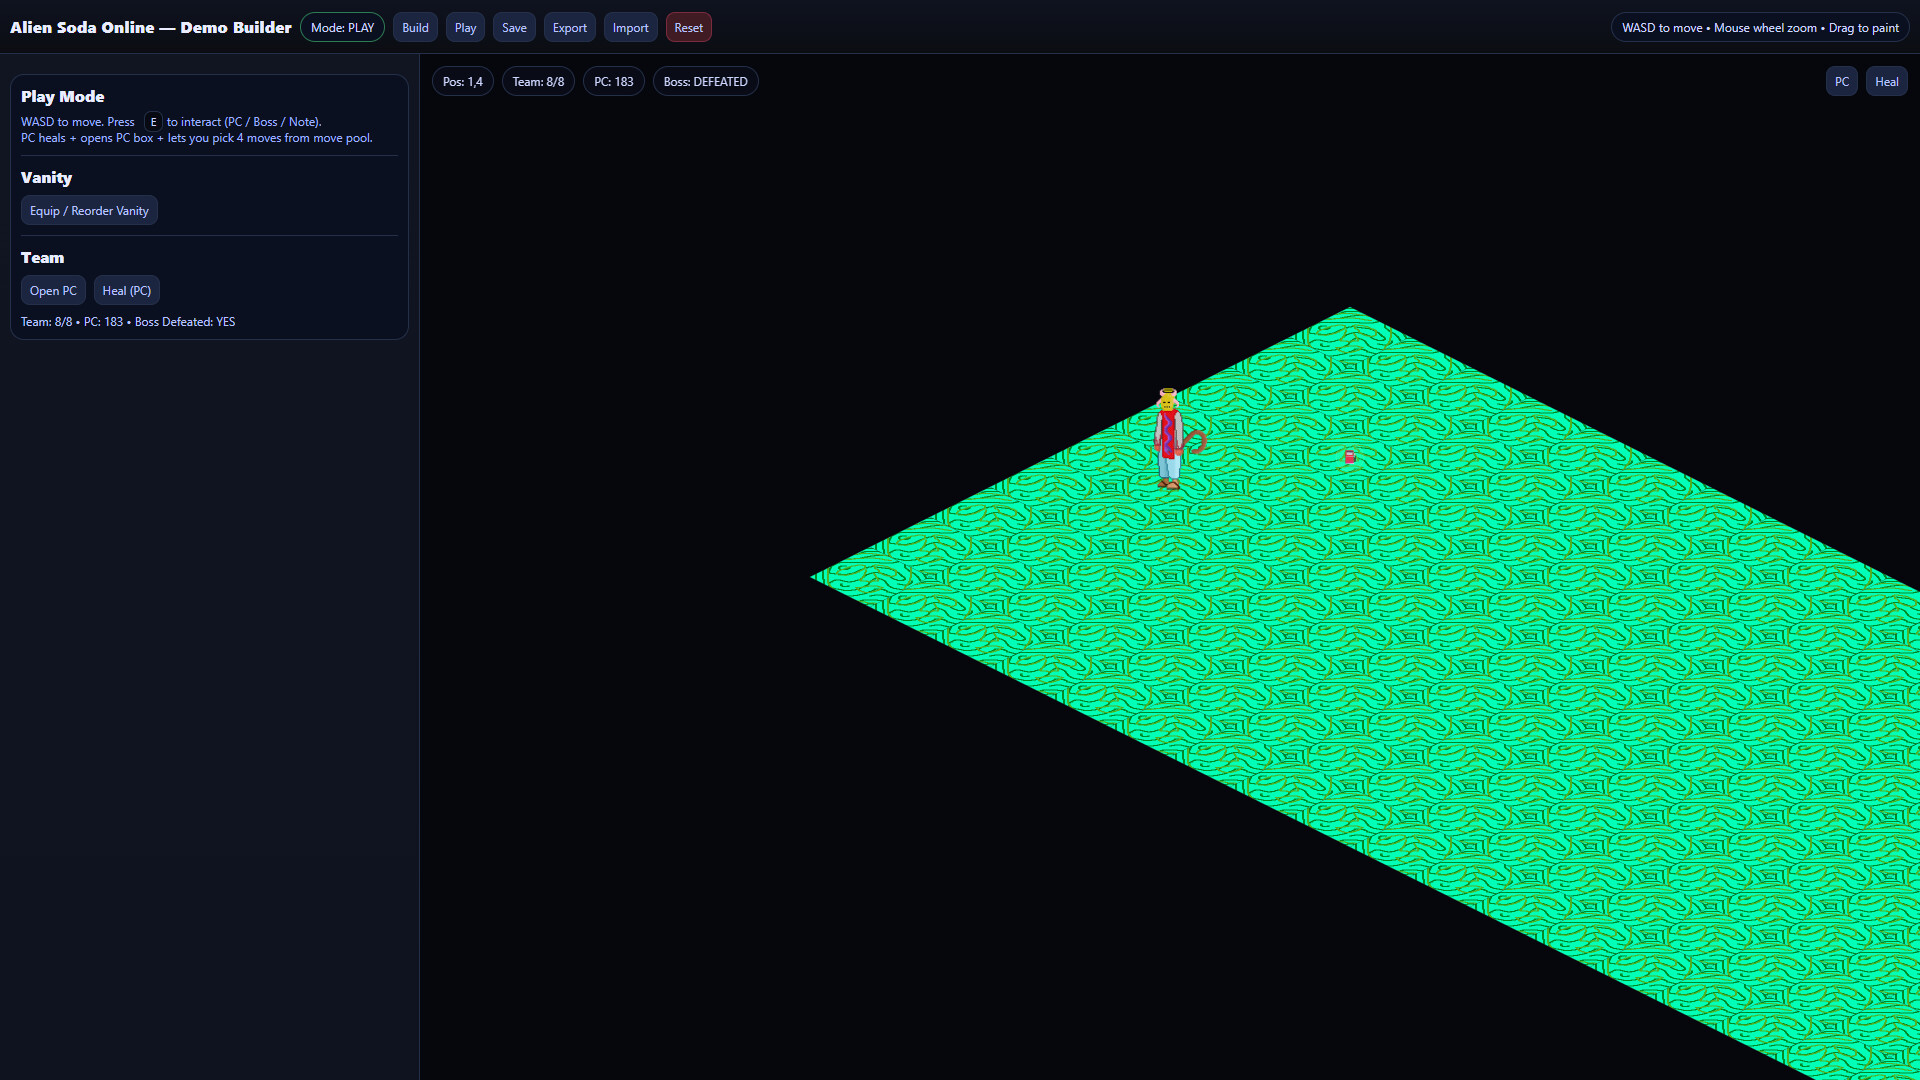
Task: Click the WASD controls hint in the top right
Action: (x=1759, y=27)
